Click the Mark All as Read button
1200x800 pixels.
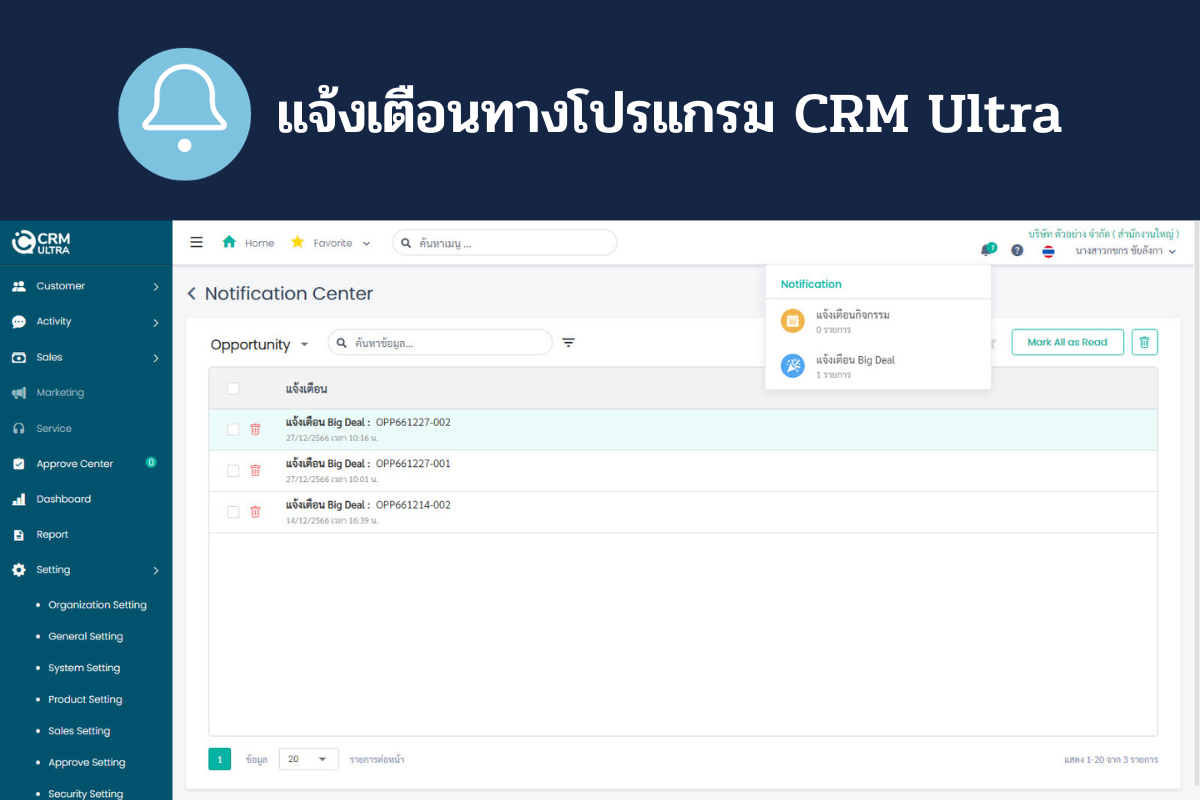point(1067,342)
